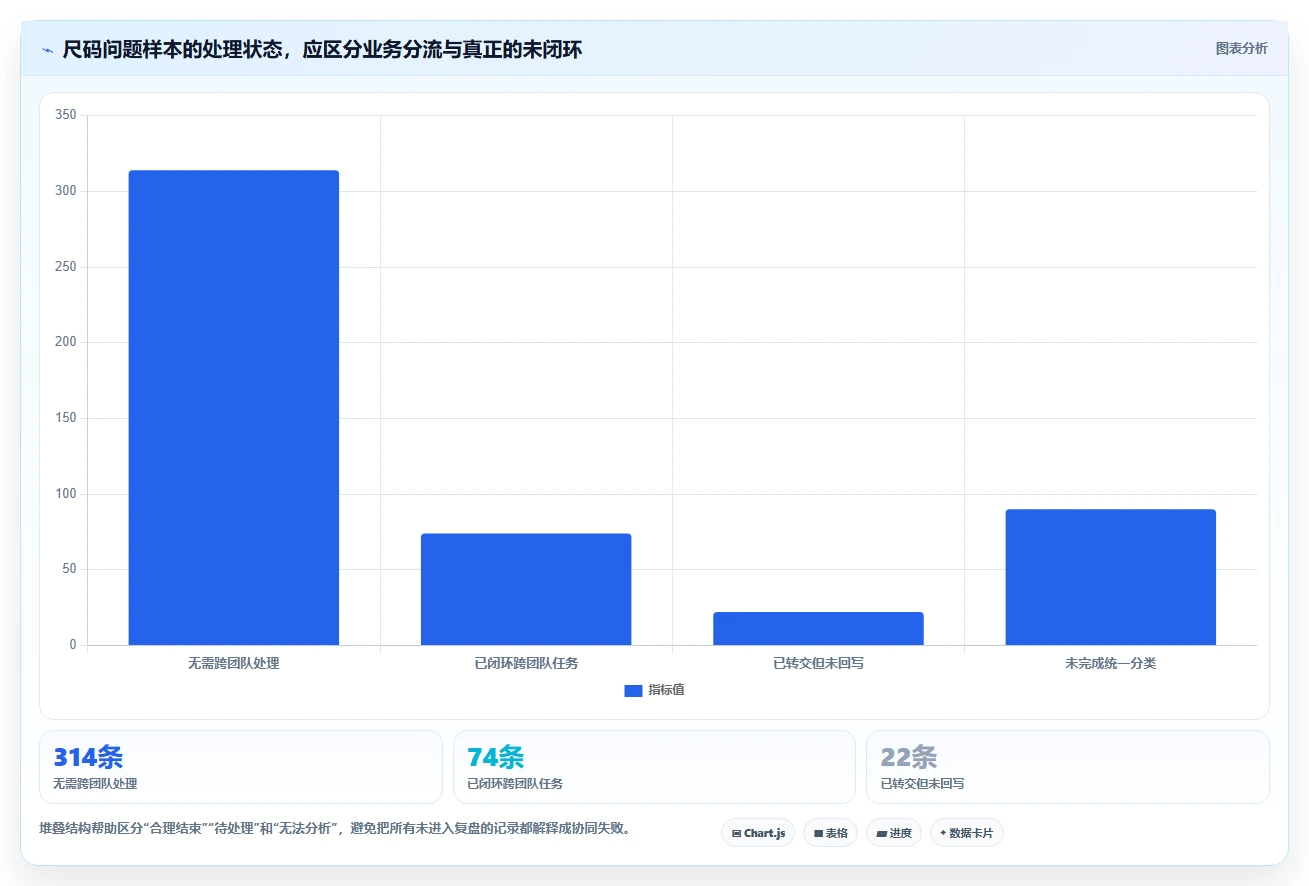Click the 进度 tag chip
The width and height of the screenshot is (1309, 886).
tap(893, 833)
